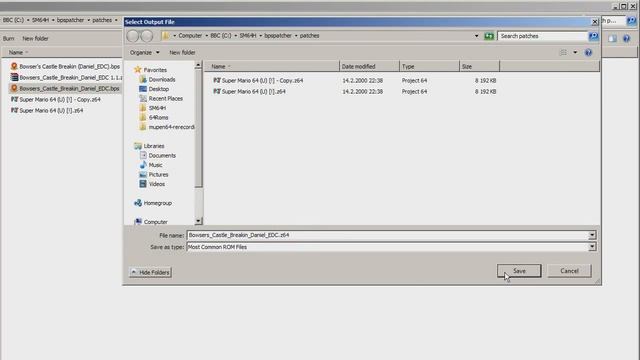Click New folder in the dialog toolbar
This screenshot has height=360, width=640.
[182, 53]
